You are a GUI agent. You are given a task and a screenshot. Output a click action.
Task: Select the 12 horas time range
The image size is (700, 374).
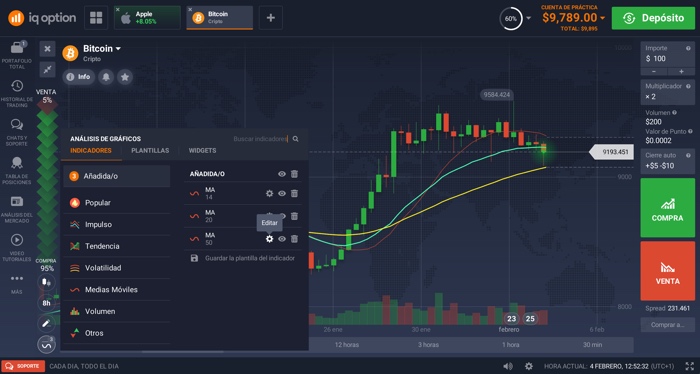tap(347, 345)
